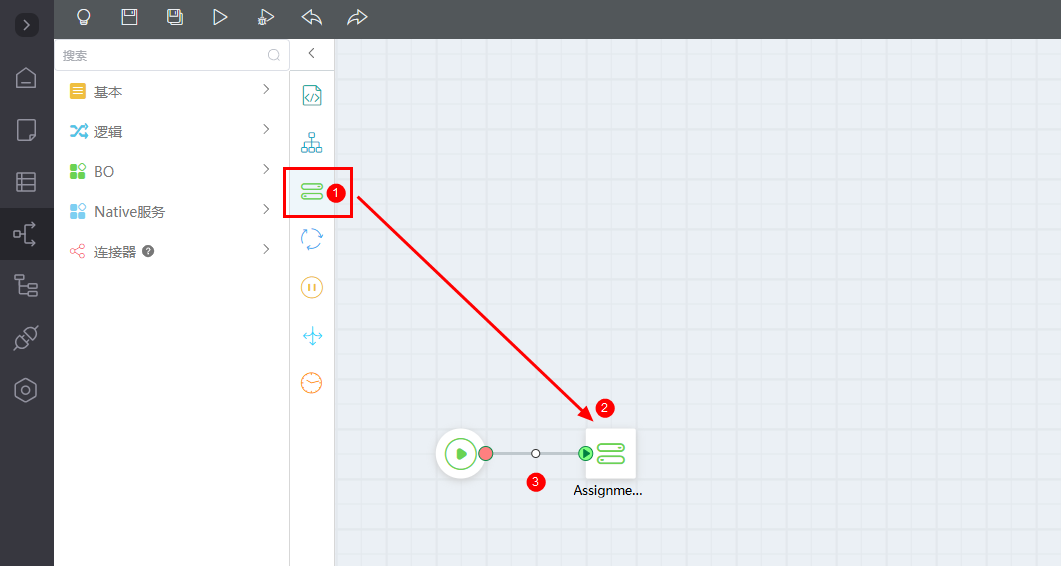Click the red output port of start node
The height and width of the screenshot is (566, 1061).
point(486,454)
